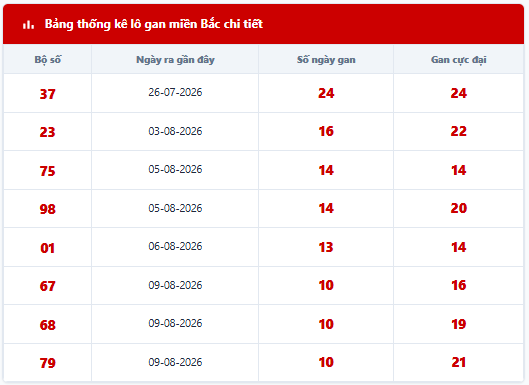Select number 98 in Bộ số column
The width and height of the screenshot is (529, 385).
pyautogui.click(x=48, y=209)
